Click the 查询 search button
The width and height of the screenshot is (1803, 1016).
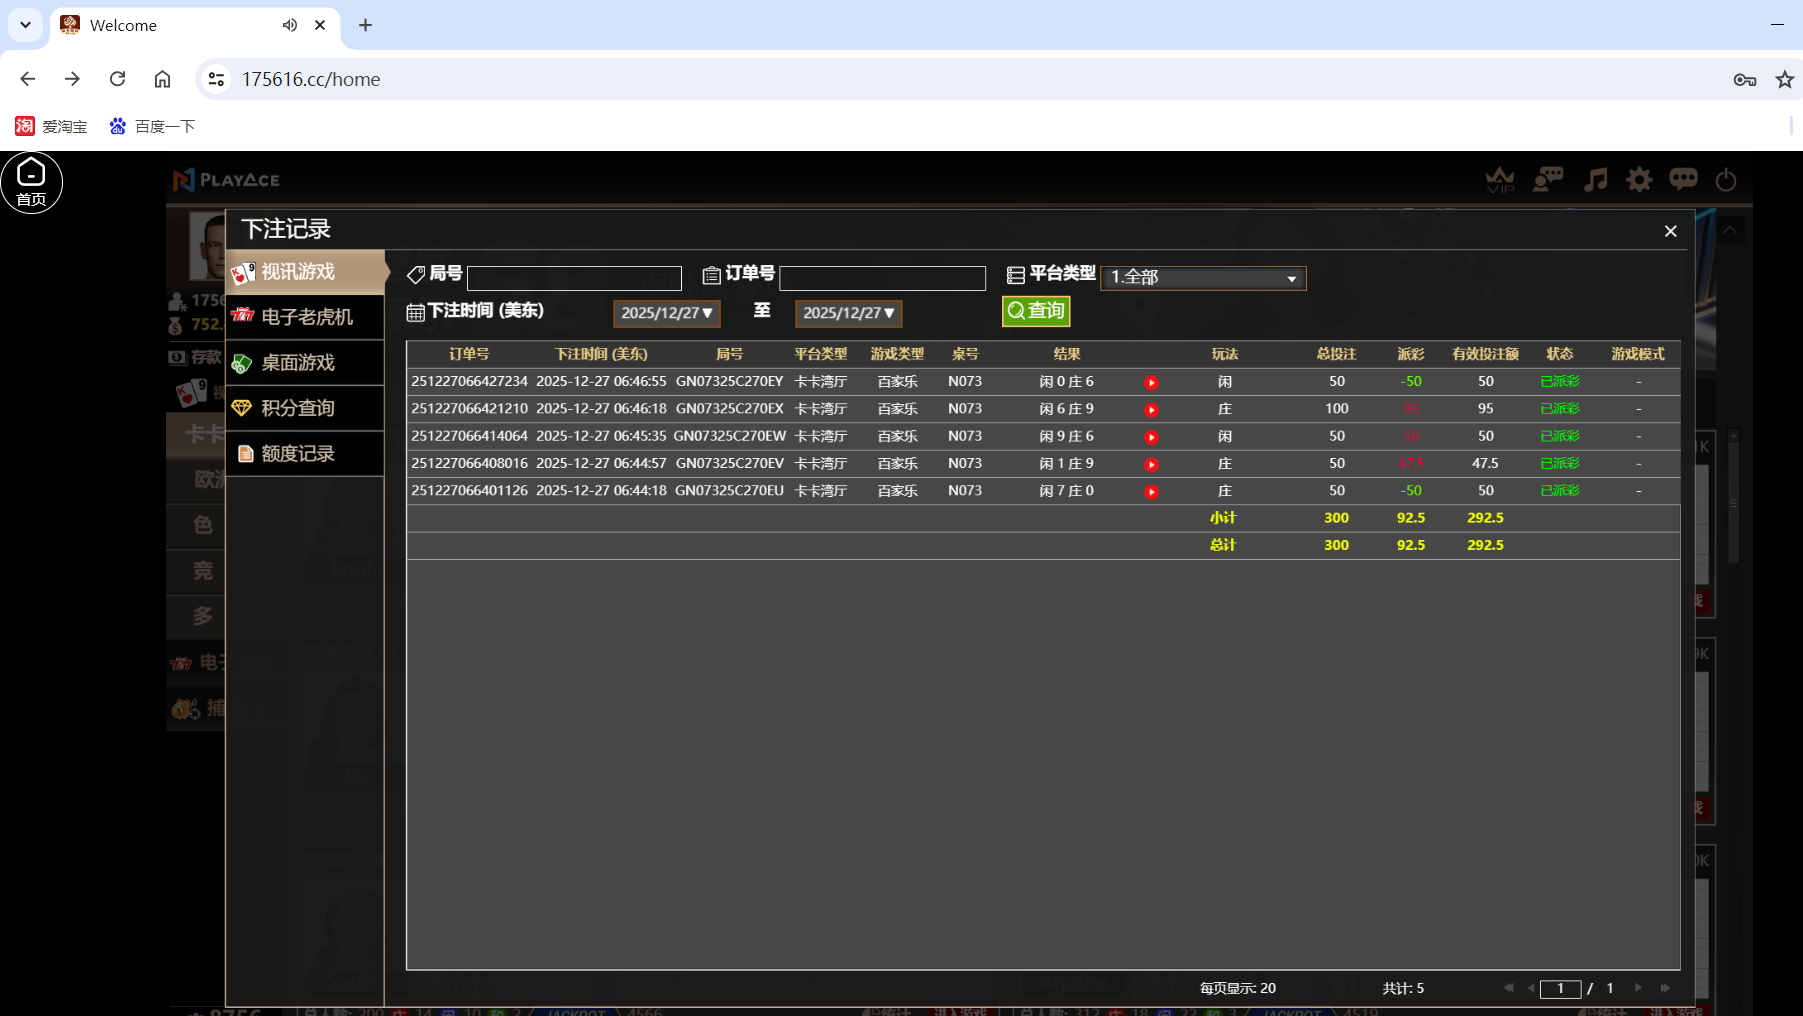pos(1036,311)
